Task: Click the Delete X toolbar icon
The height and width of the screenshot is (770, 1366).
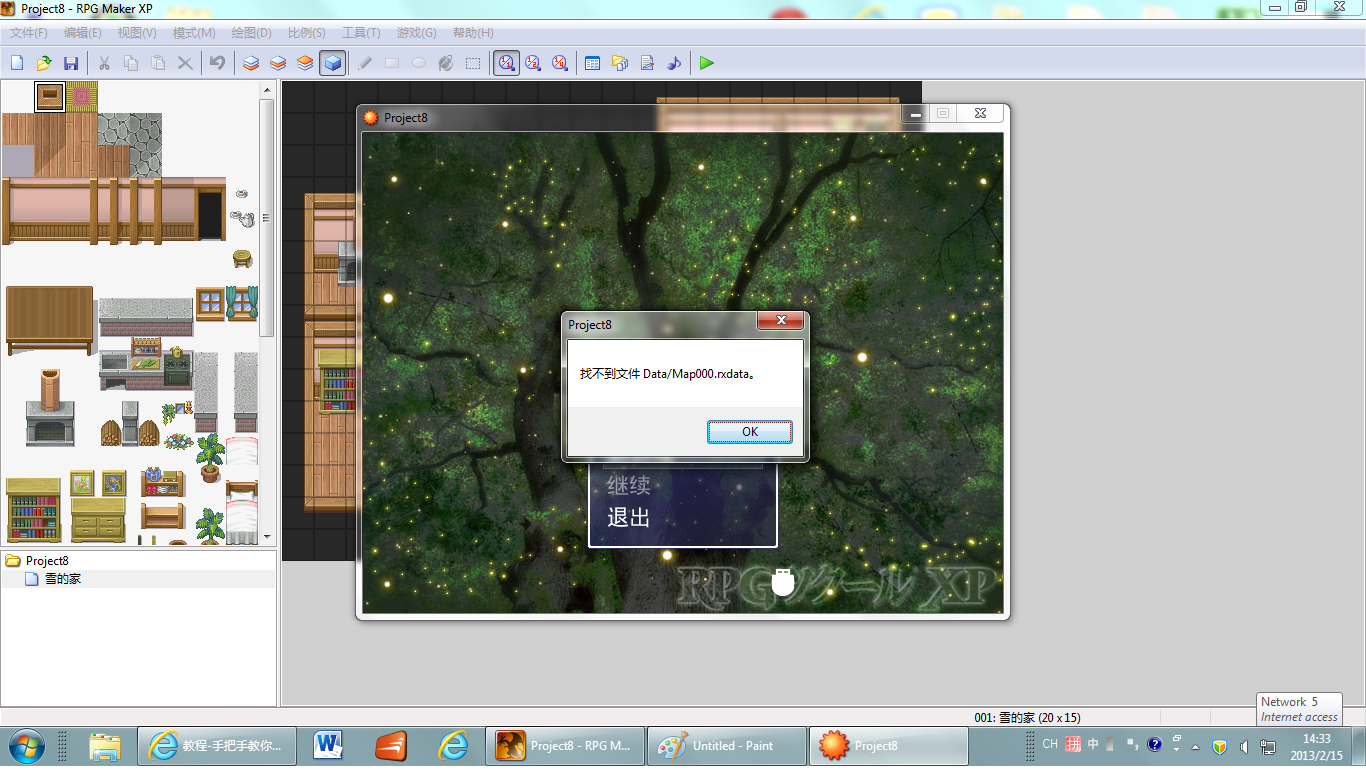Action: click(x=185, y=63)
